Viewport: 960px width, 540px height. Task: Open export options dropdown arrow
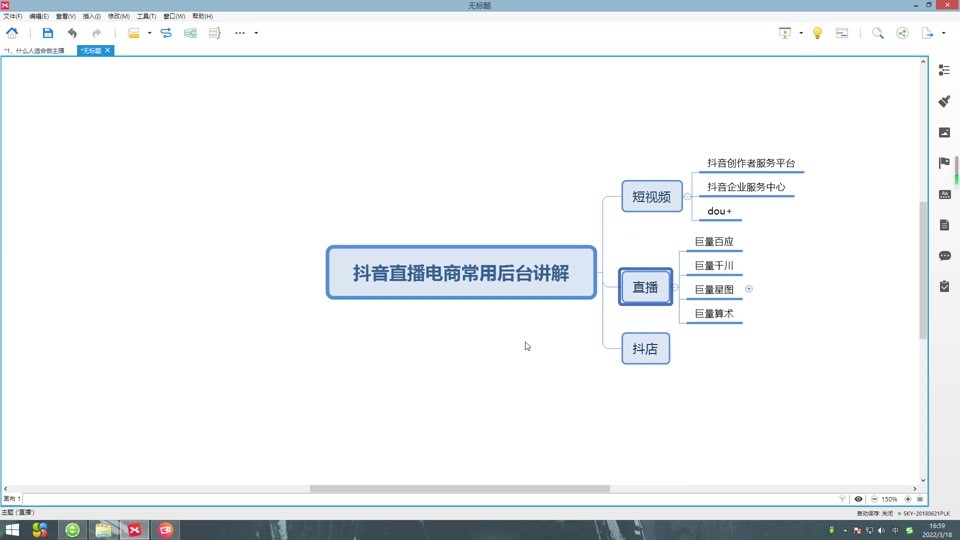943,33
